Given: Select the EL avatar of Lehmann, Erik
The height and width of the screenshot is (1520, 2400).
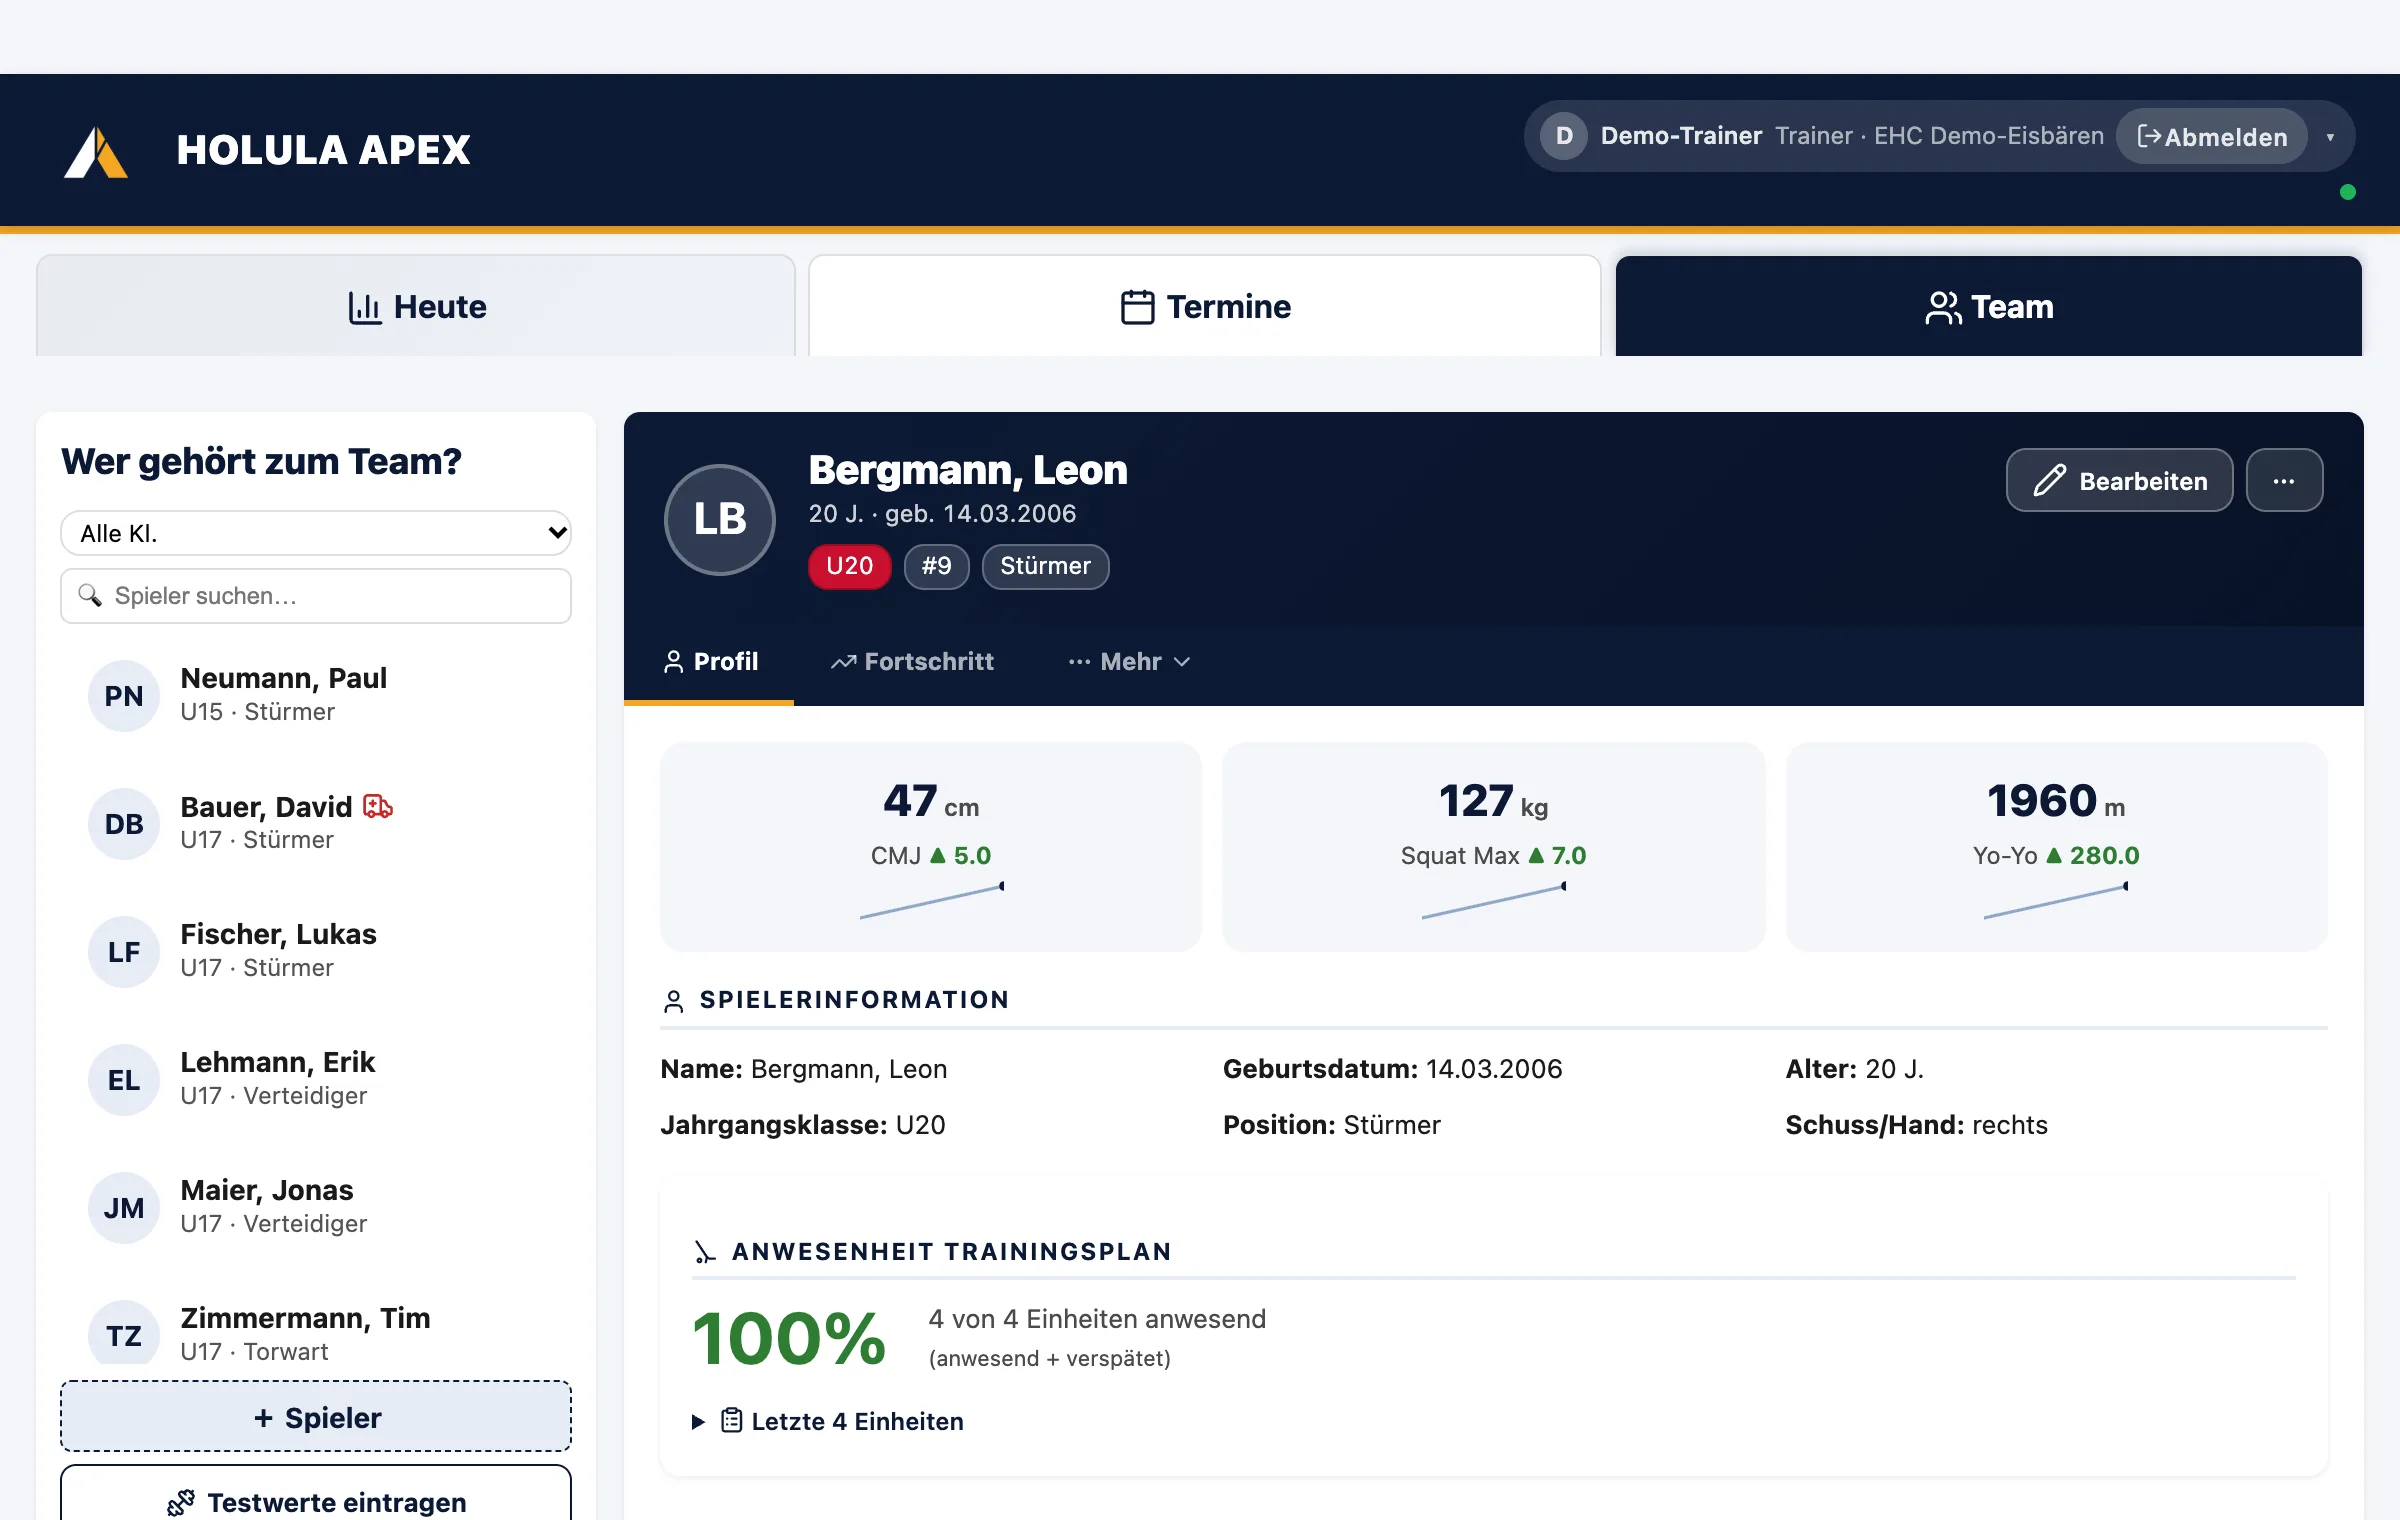Looking at the screenshot, I should [124, 1080].
